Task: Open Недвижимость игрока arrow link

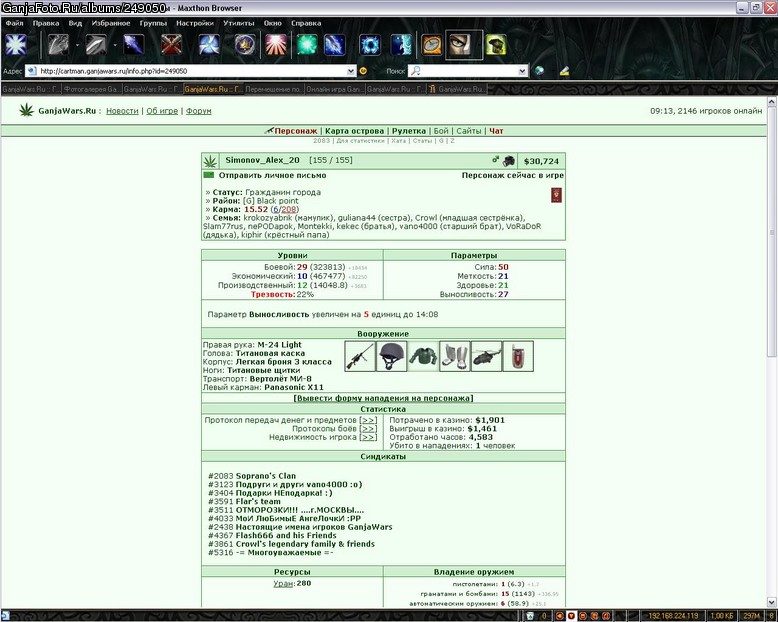Action: pyautogui.click(x=368, y=437)
